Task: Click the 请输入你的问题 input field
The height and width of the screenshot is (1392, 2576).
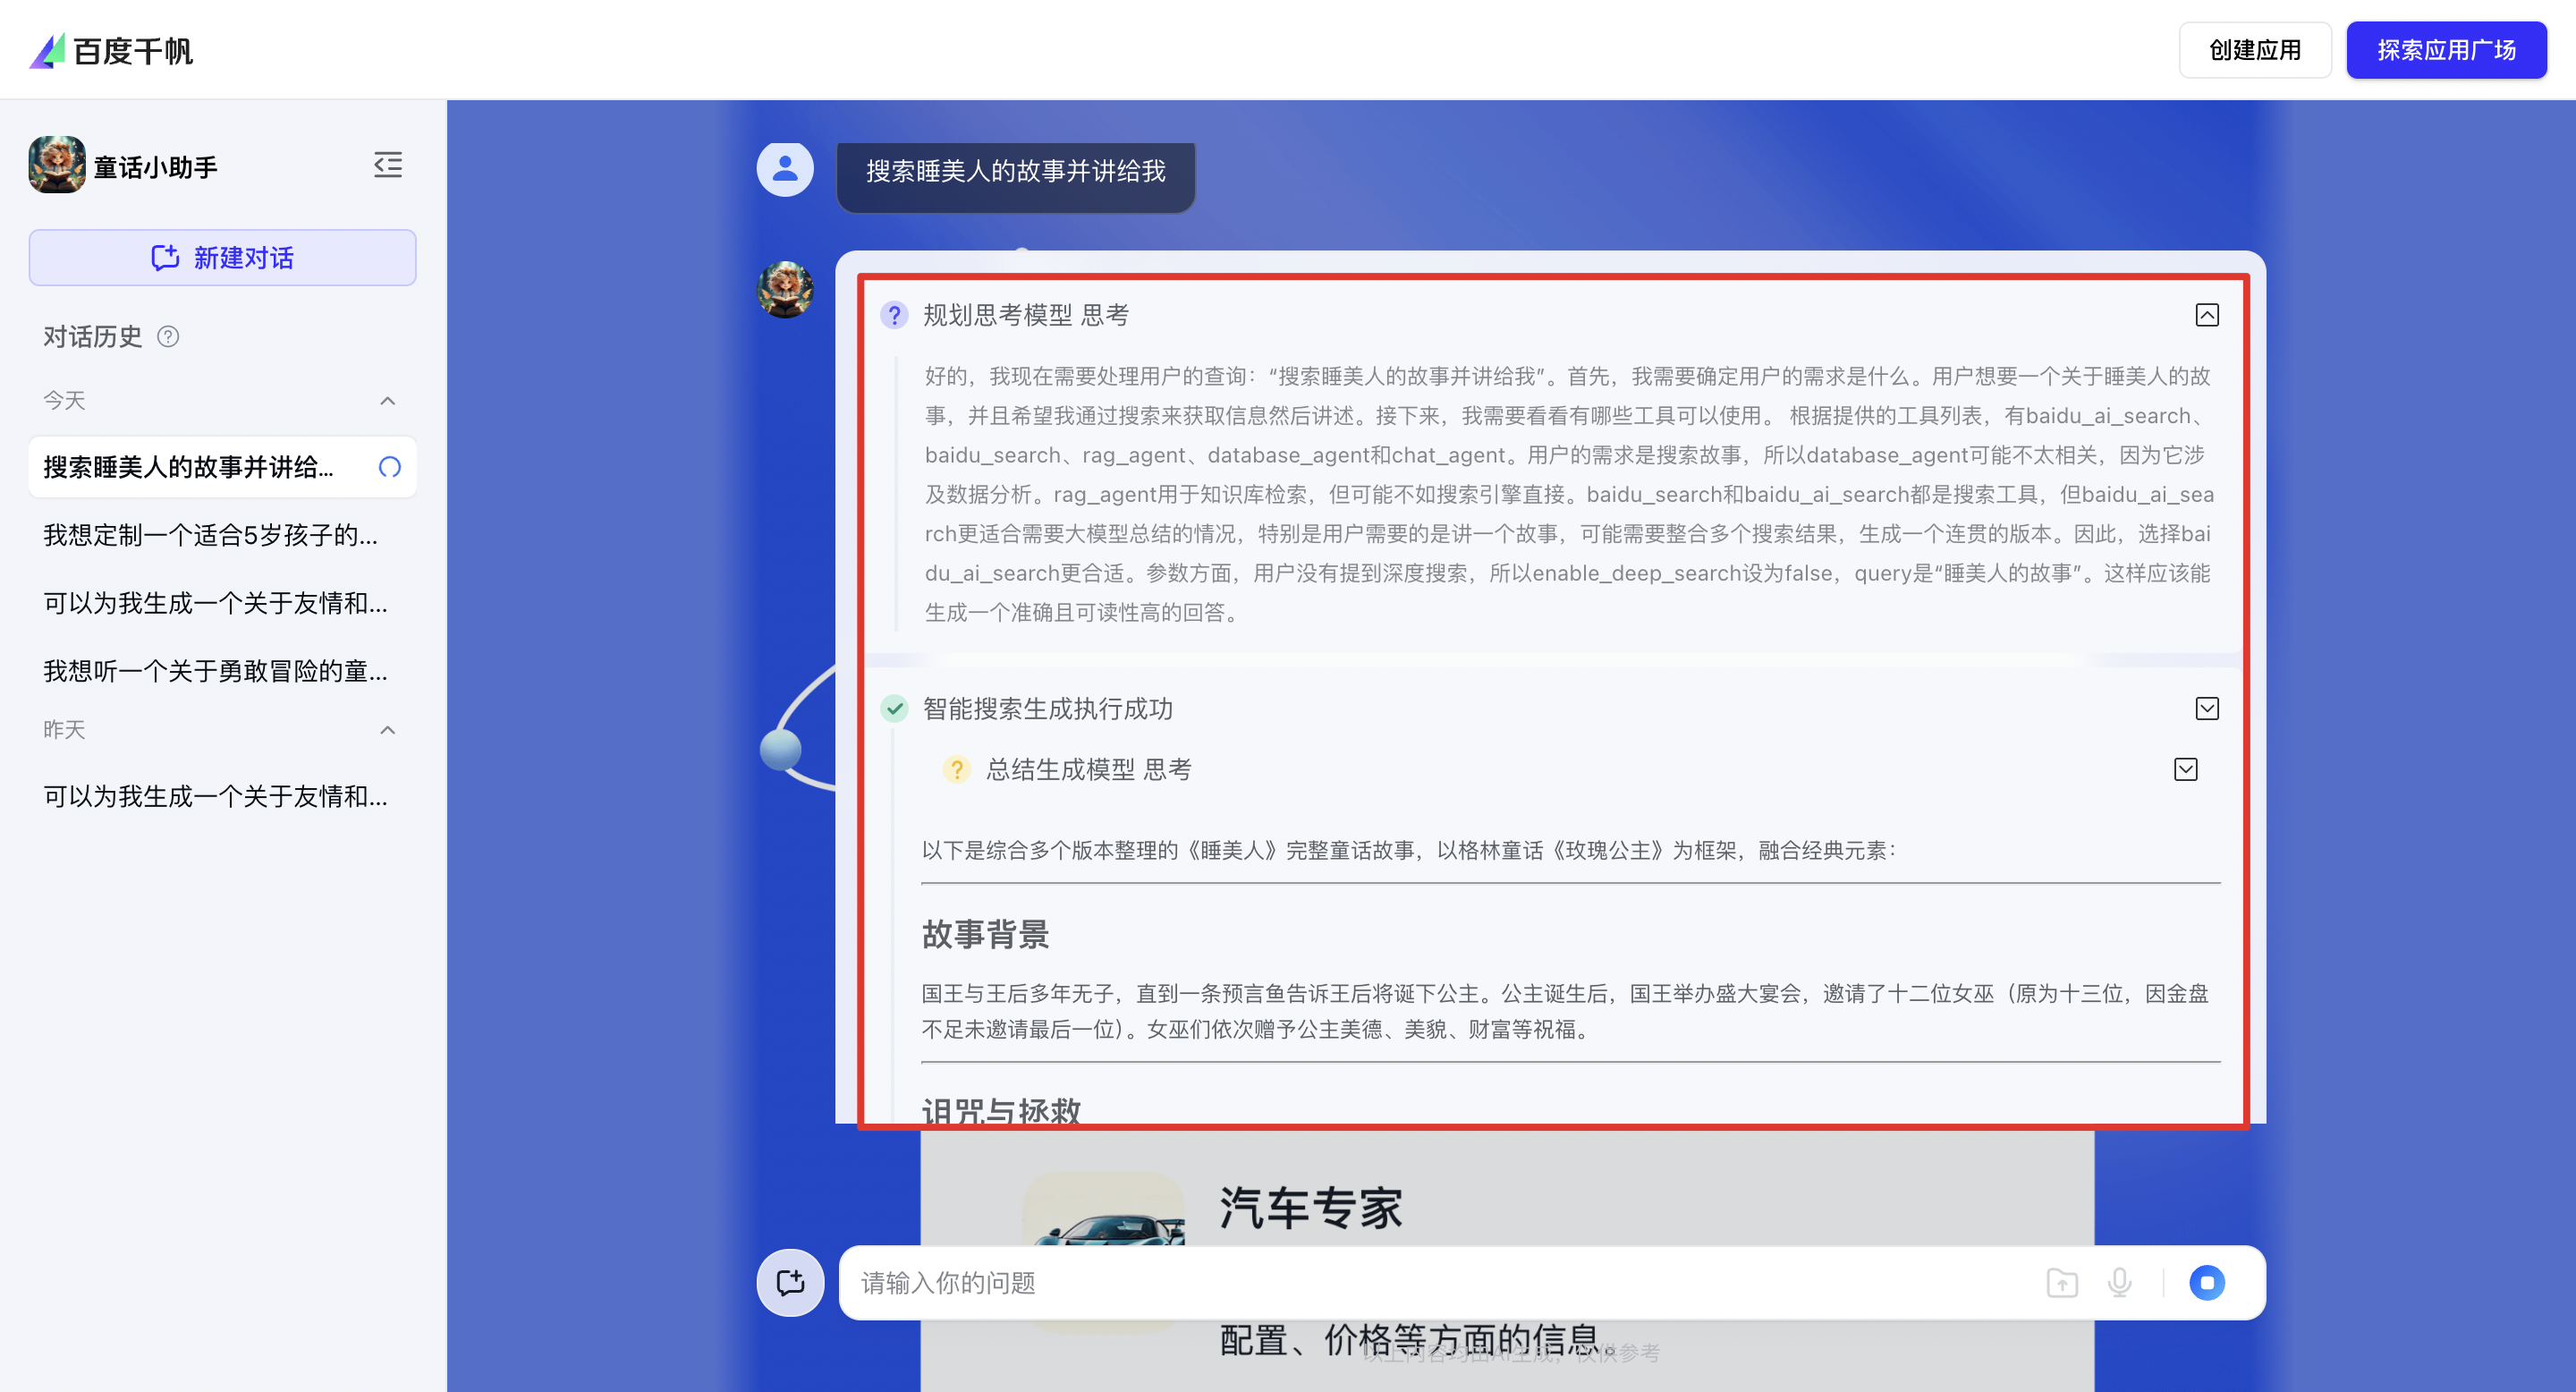Action: [x=1400, y=1282]
